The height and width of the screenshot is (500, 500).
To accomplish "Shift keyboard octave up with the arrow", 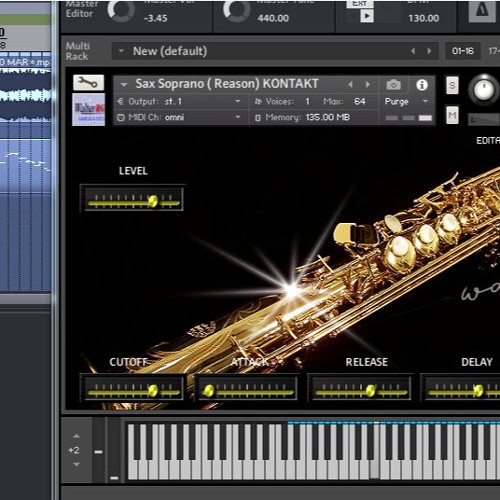I will (x=76, y=436).
